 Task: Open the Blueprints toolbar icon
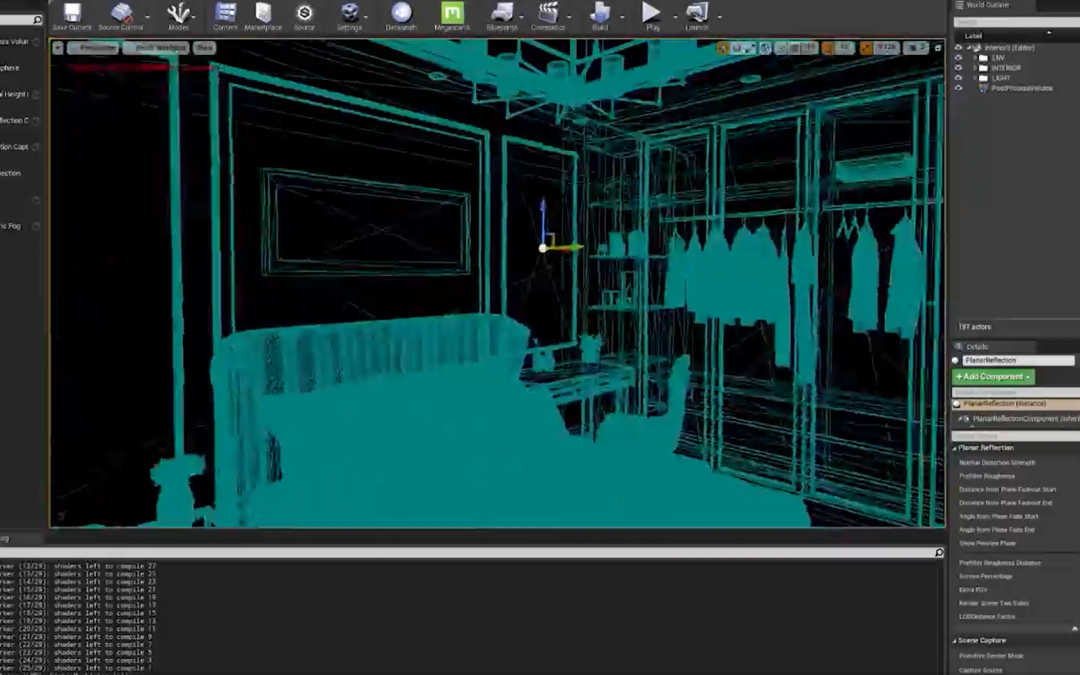(502, 13)
